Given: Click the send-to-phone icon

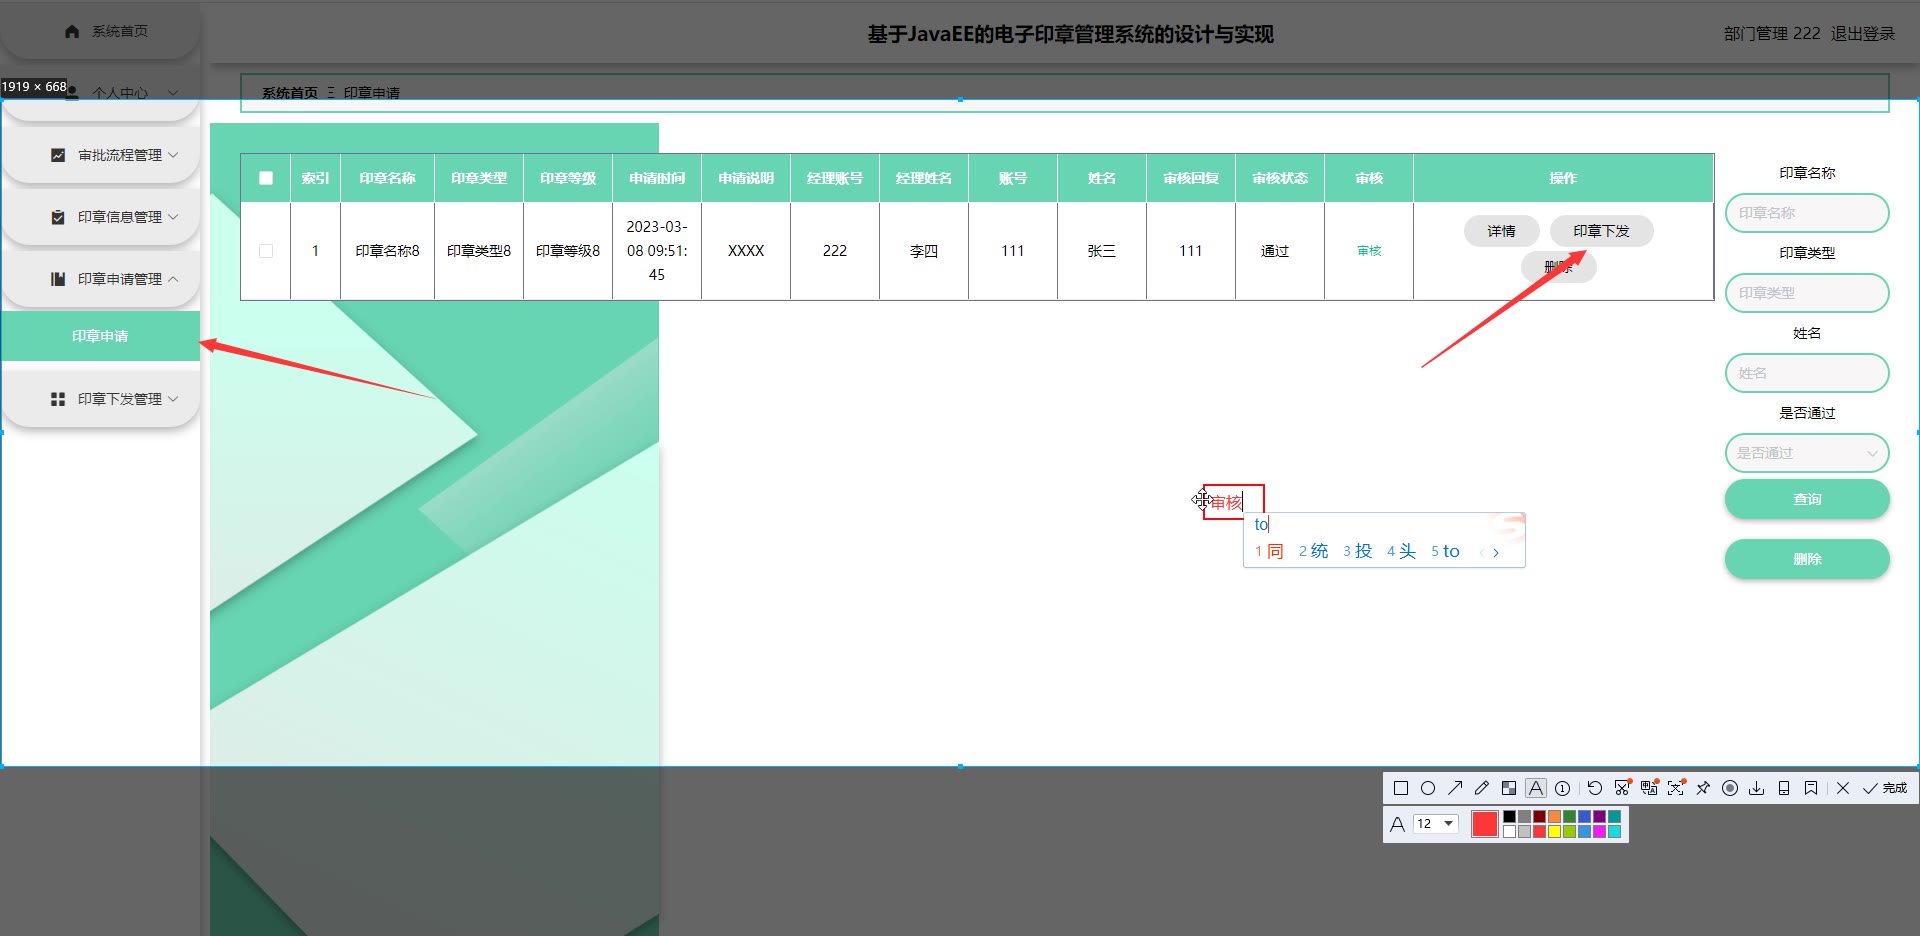Looking at the screenshot, I should (1784, 788).
